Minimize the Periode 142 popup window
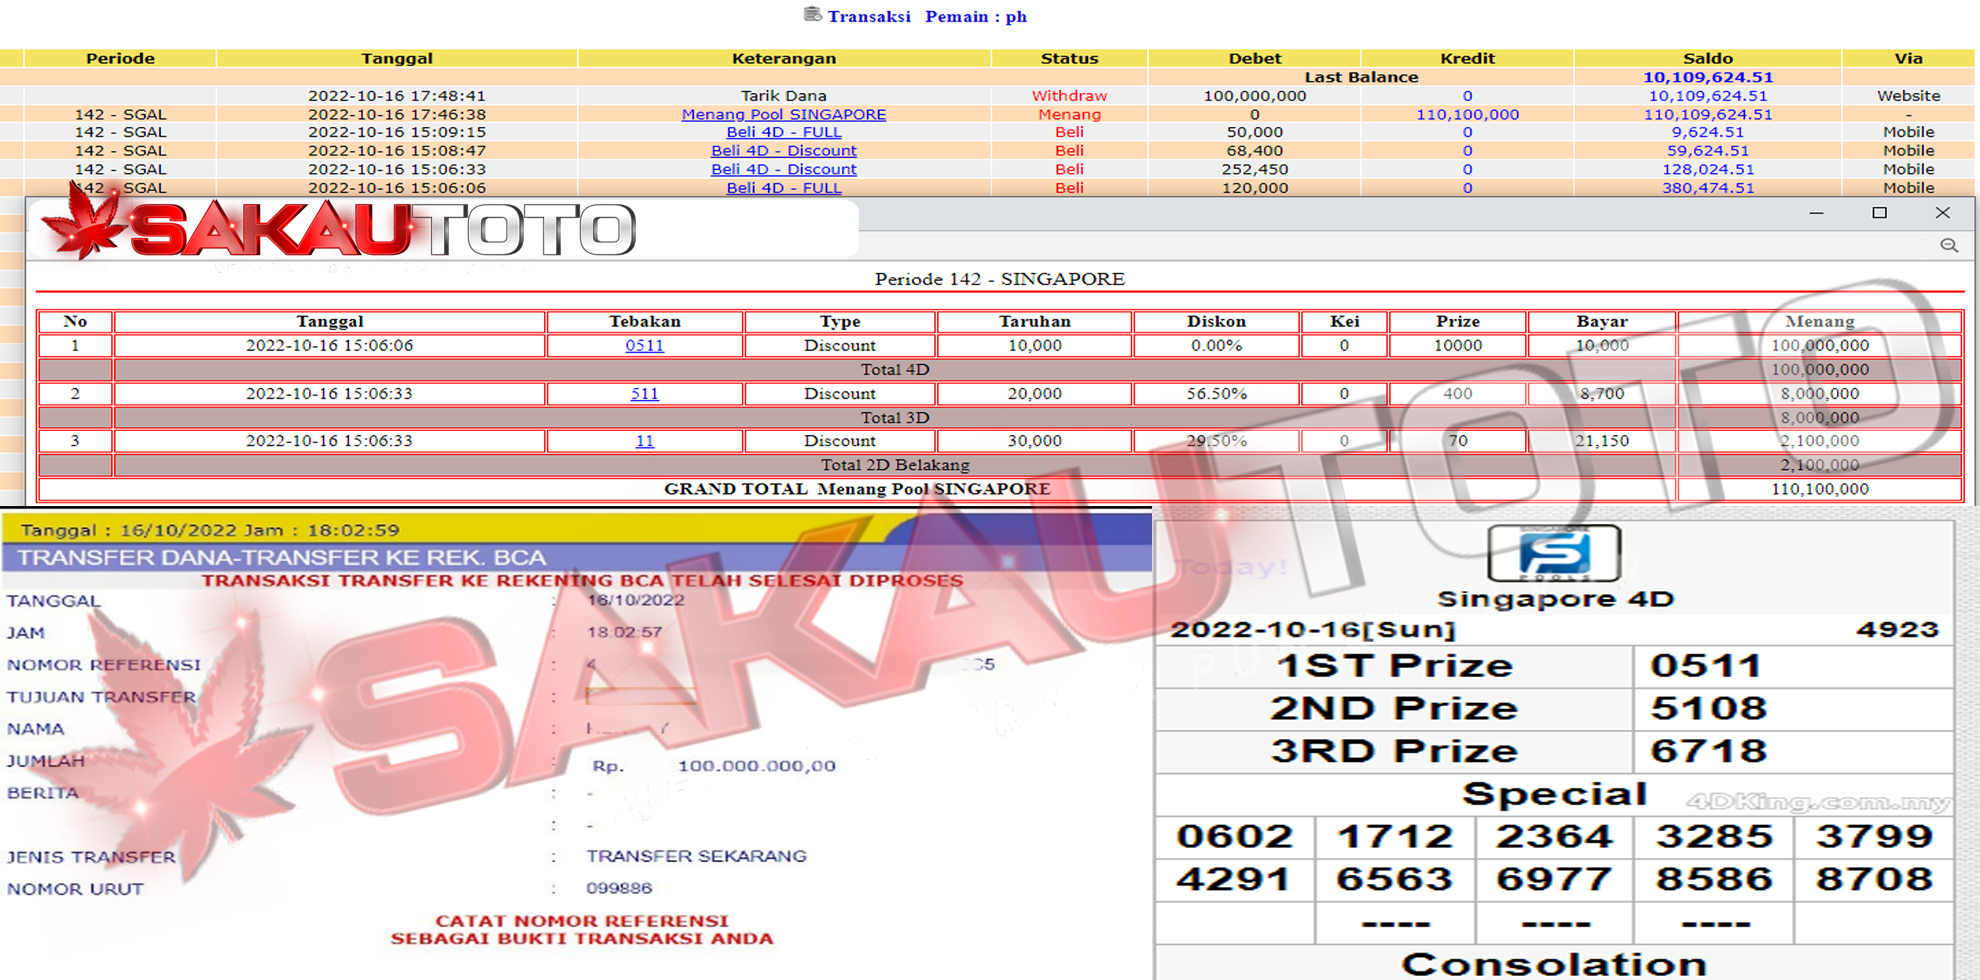 pos(1816,213)
